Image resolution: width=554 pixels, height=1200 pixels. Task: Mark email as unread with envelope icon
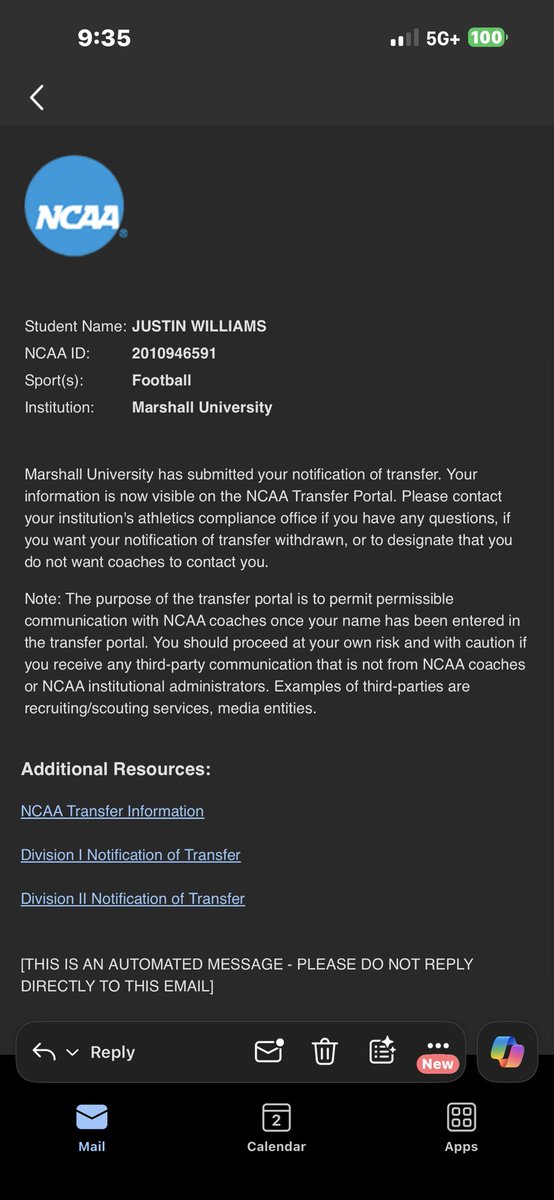tap(269, 1051)
